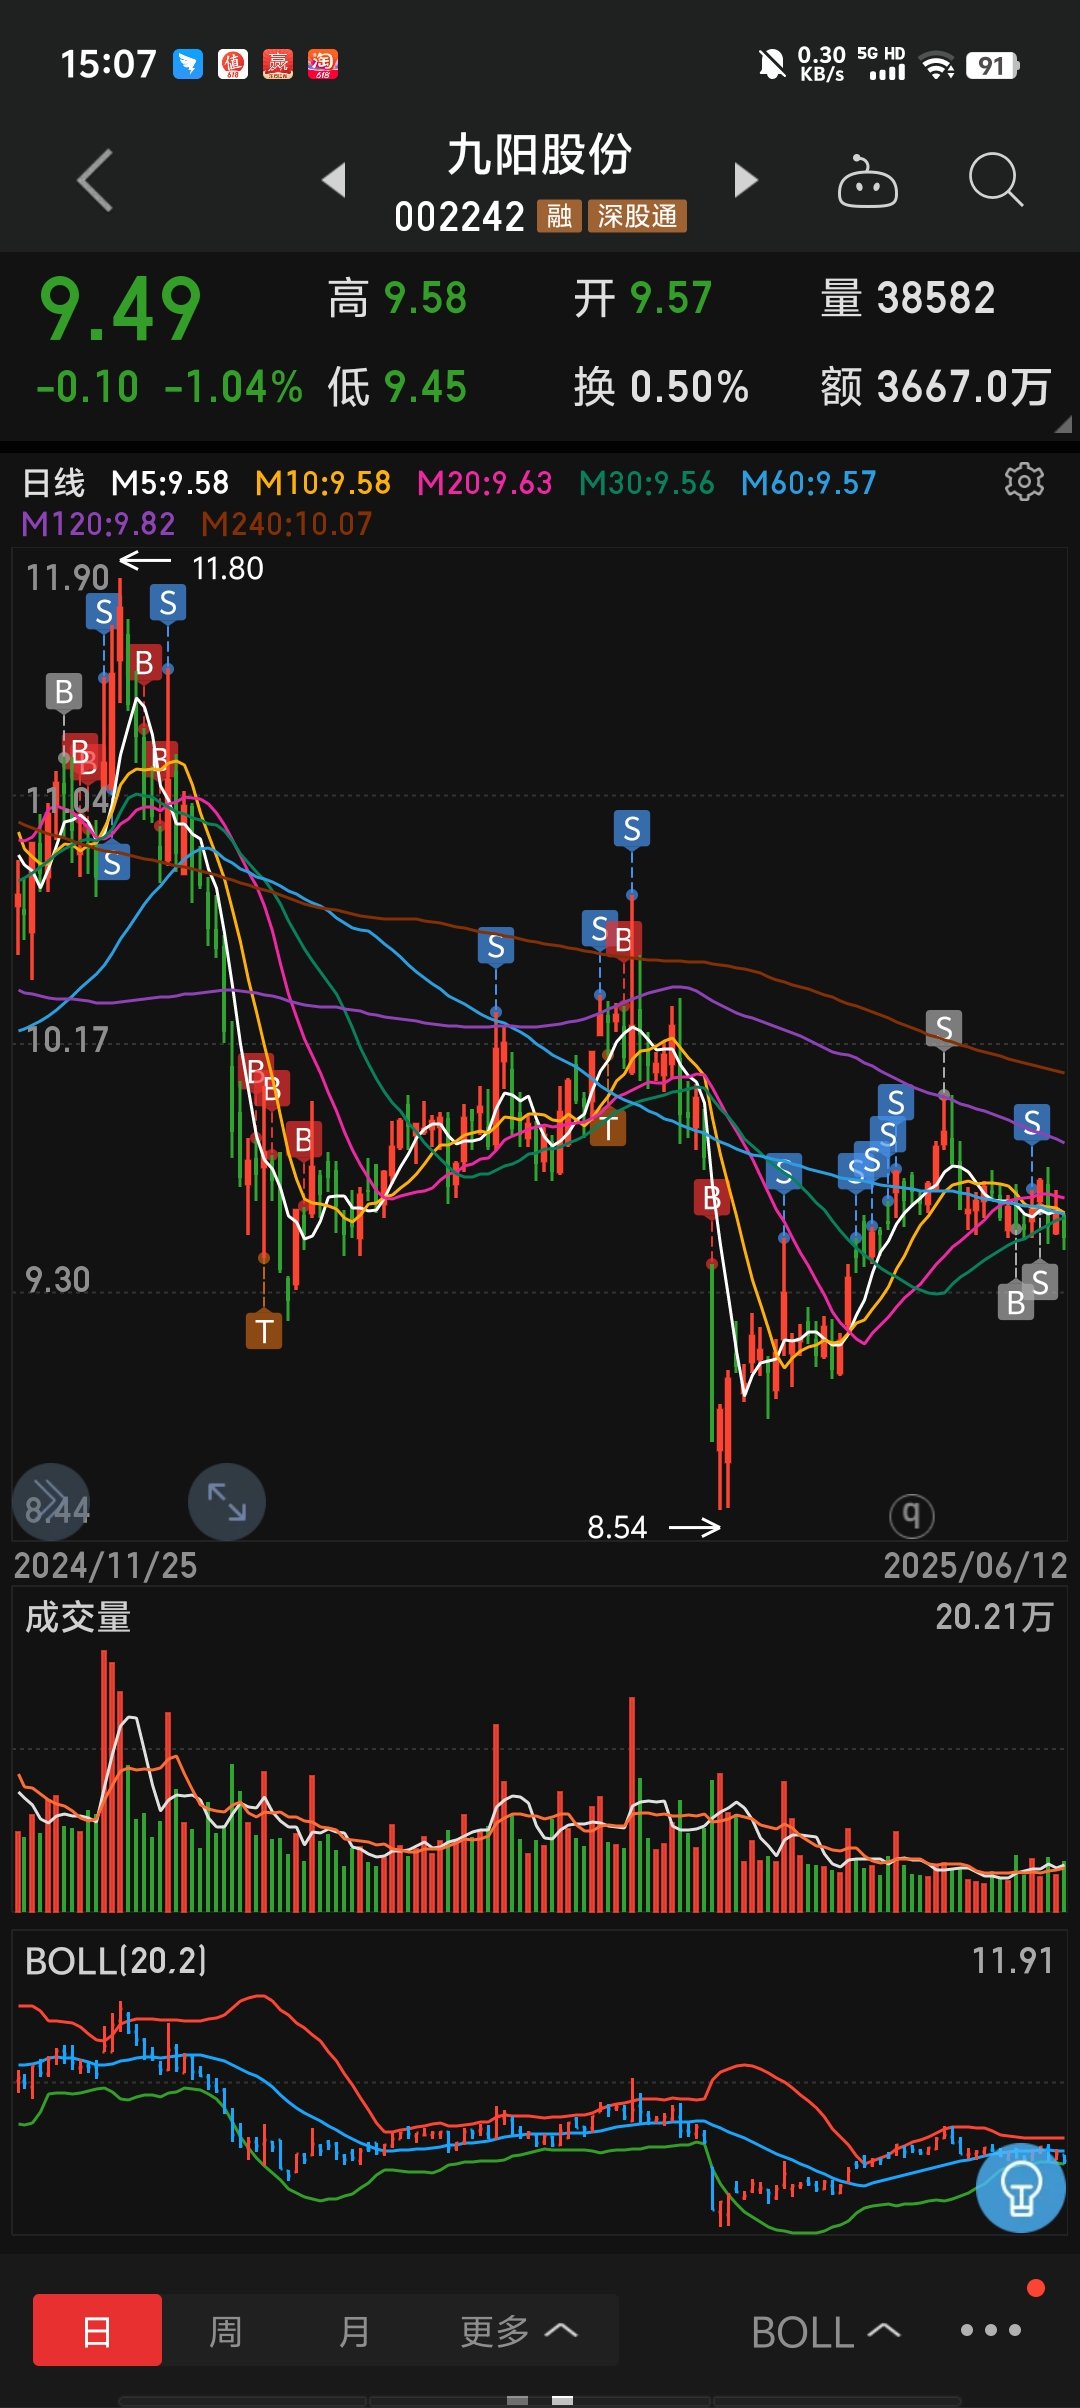Image resolution: width=1080 pixels, height=2408 pixels.
Task: Tap the volume value 量 38582
Action: pyautogui.click(x=908, y=298)
